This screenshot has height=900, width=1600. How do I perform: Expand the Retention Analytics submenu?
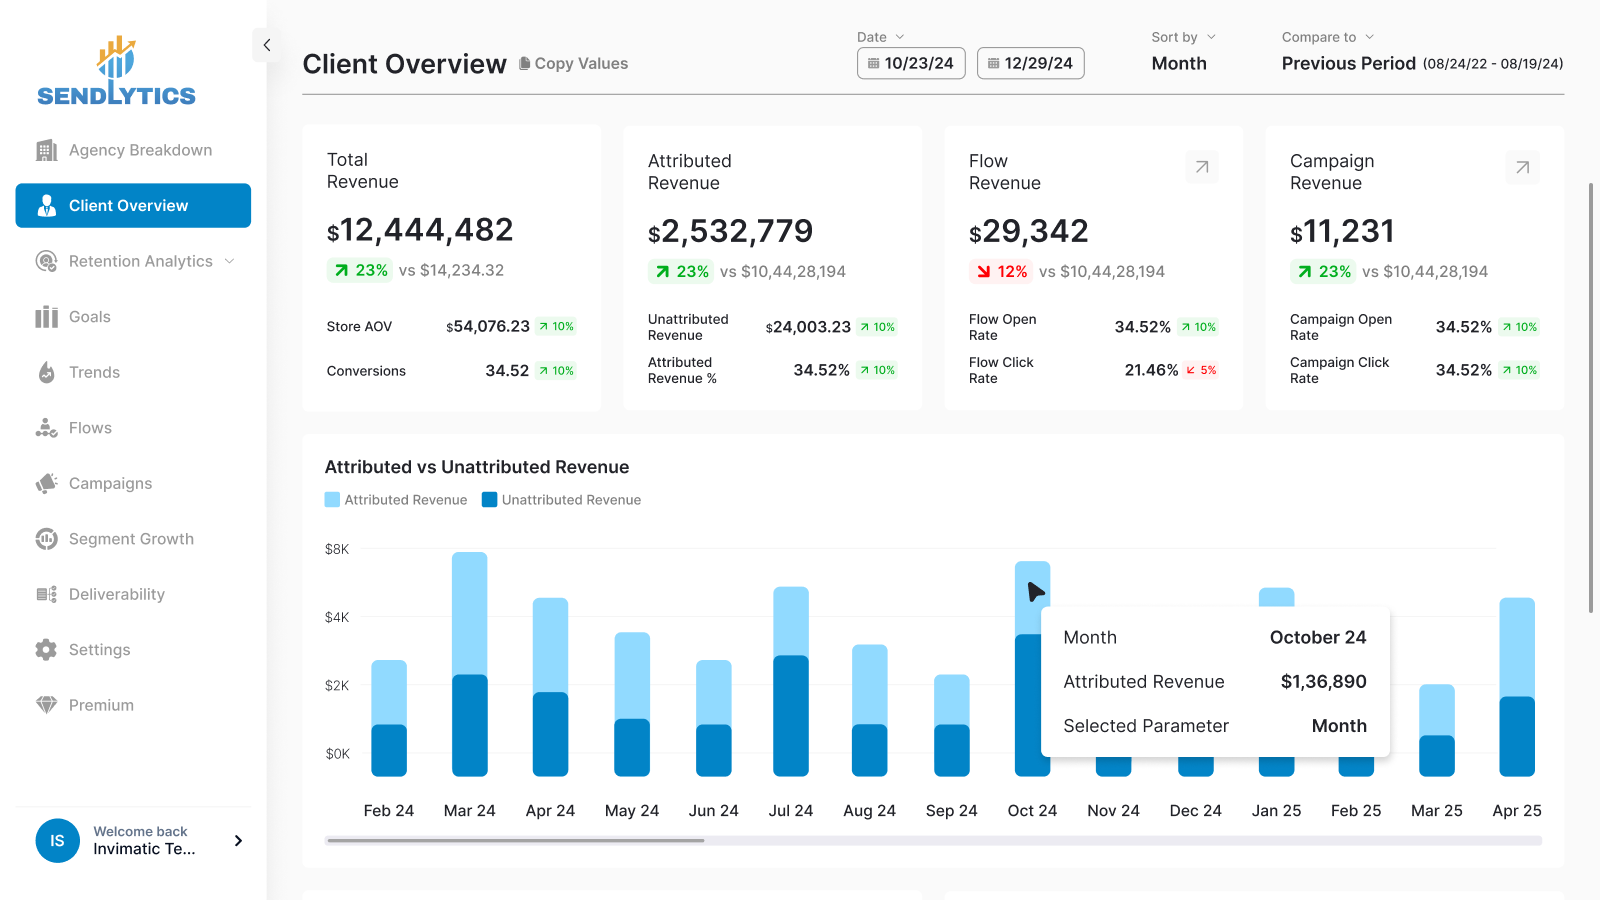click(230, 261)
